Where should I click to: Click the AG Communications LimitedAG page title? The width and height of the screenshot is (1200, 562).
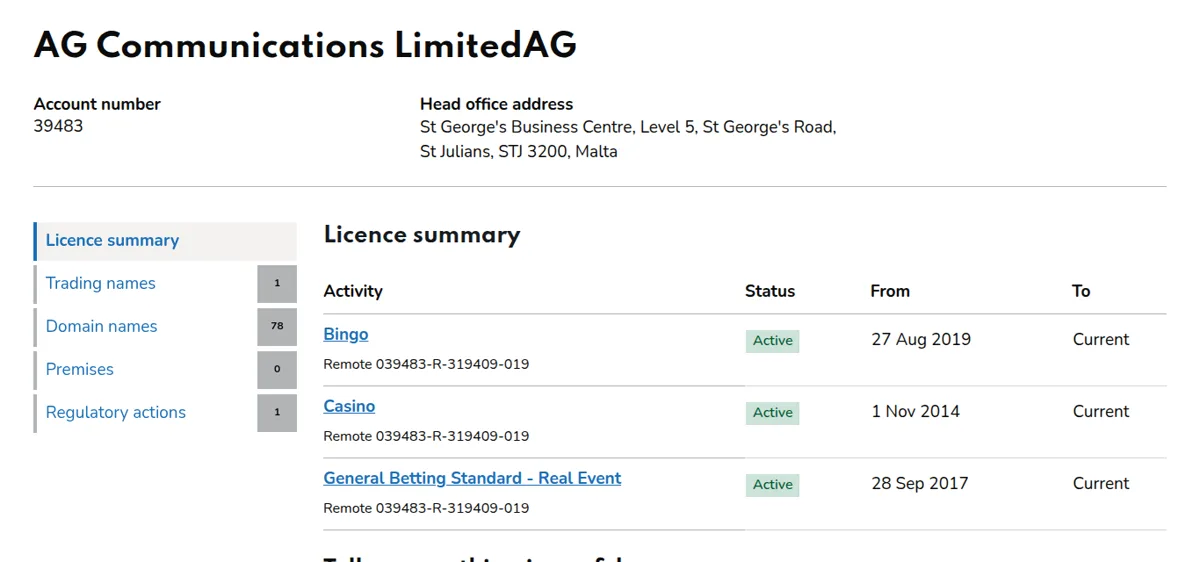click(305, 46)
